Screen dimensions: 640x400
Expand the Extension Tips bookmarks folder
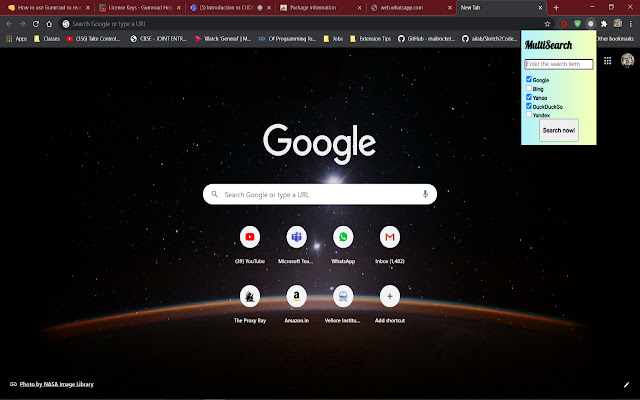click(371, 39)
